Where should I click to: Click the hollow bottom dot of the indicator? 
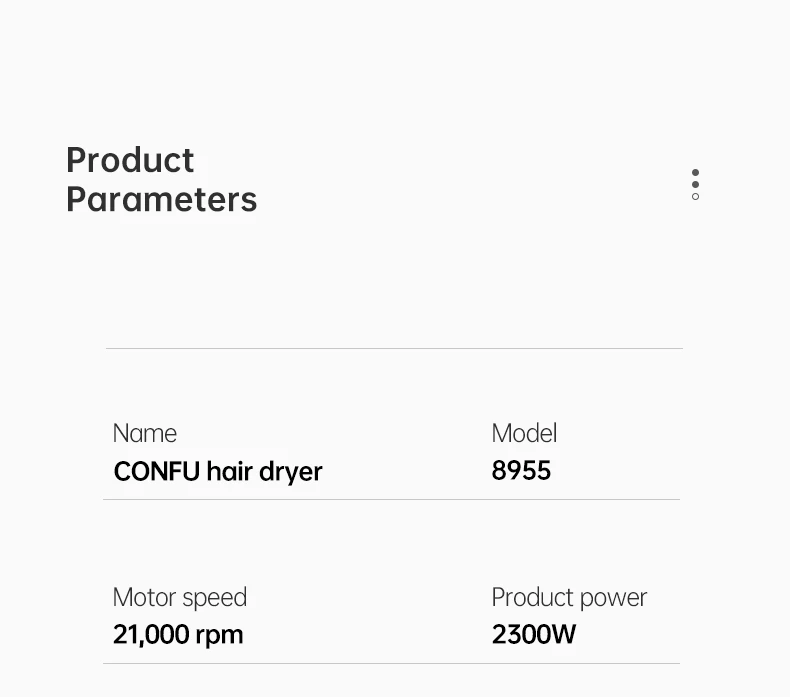695,197
